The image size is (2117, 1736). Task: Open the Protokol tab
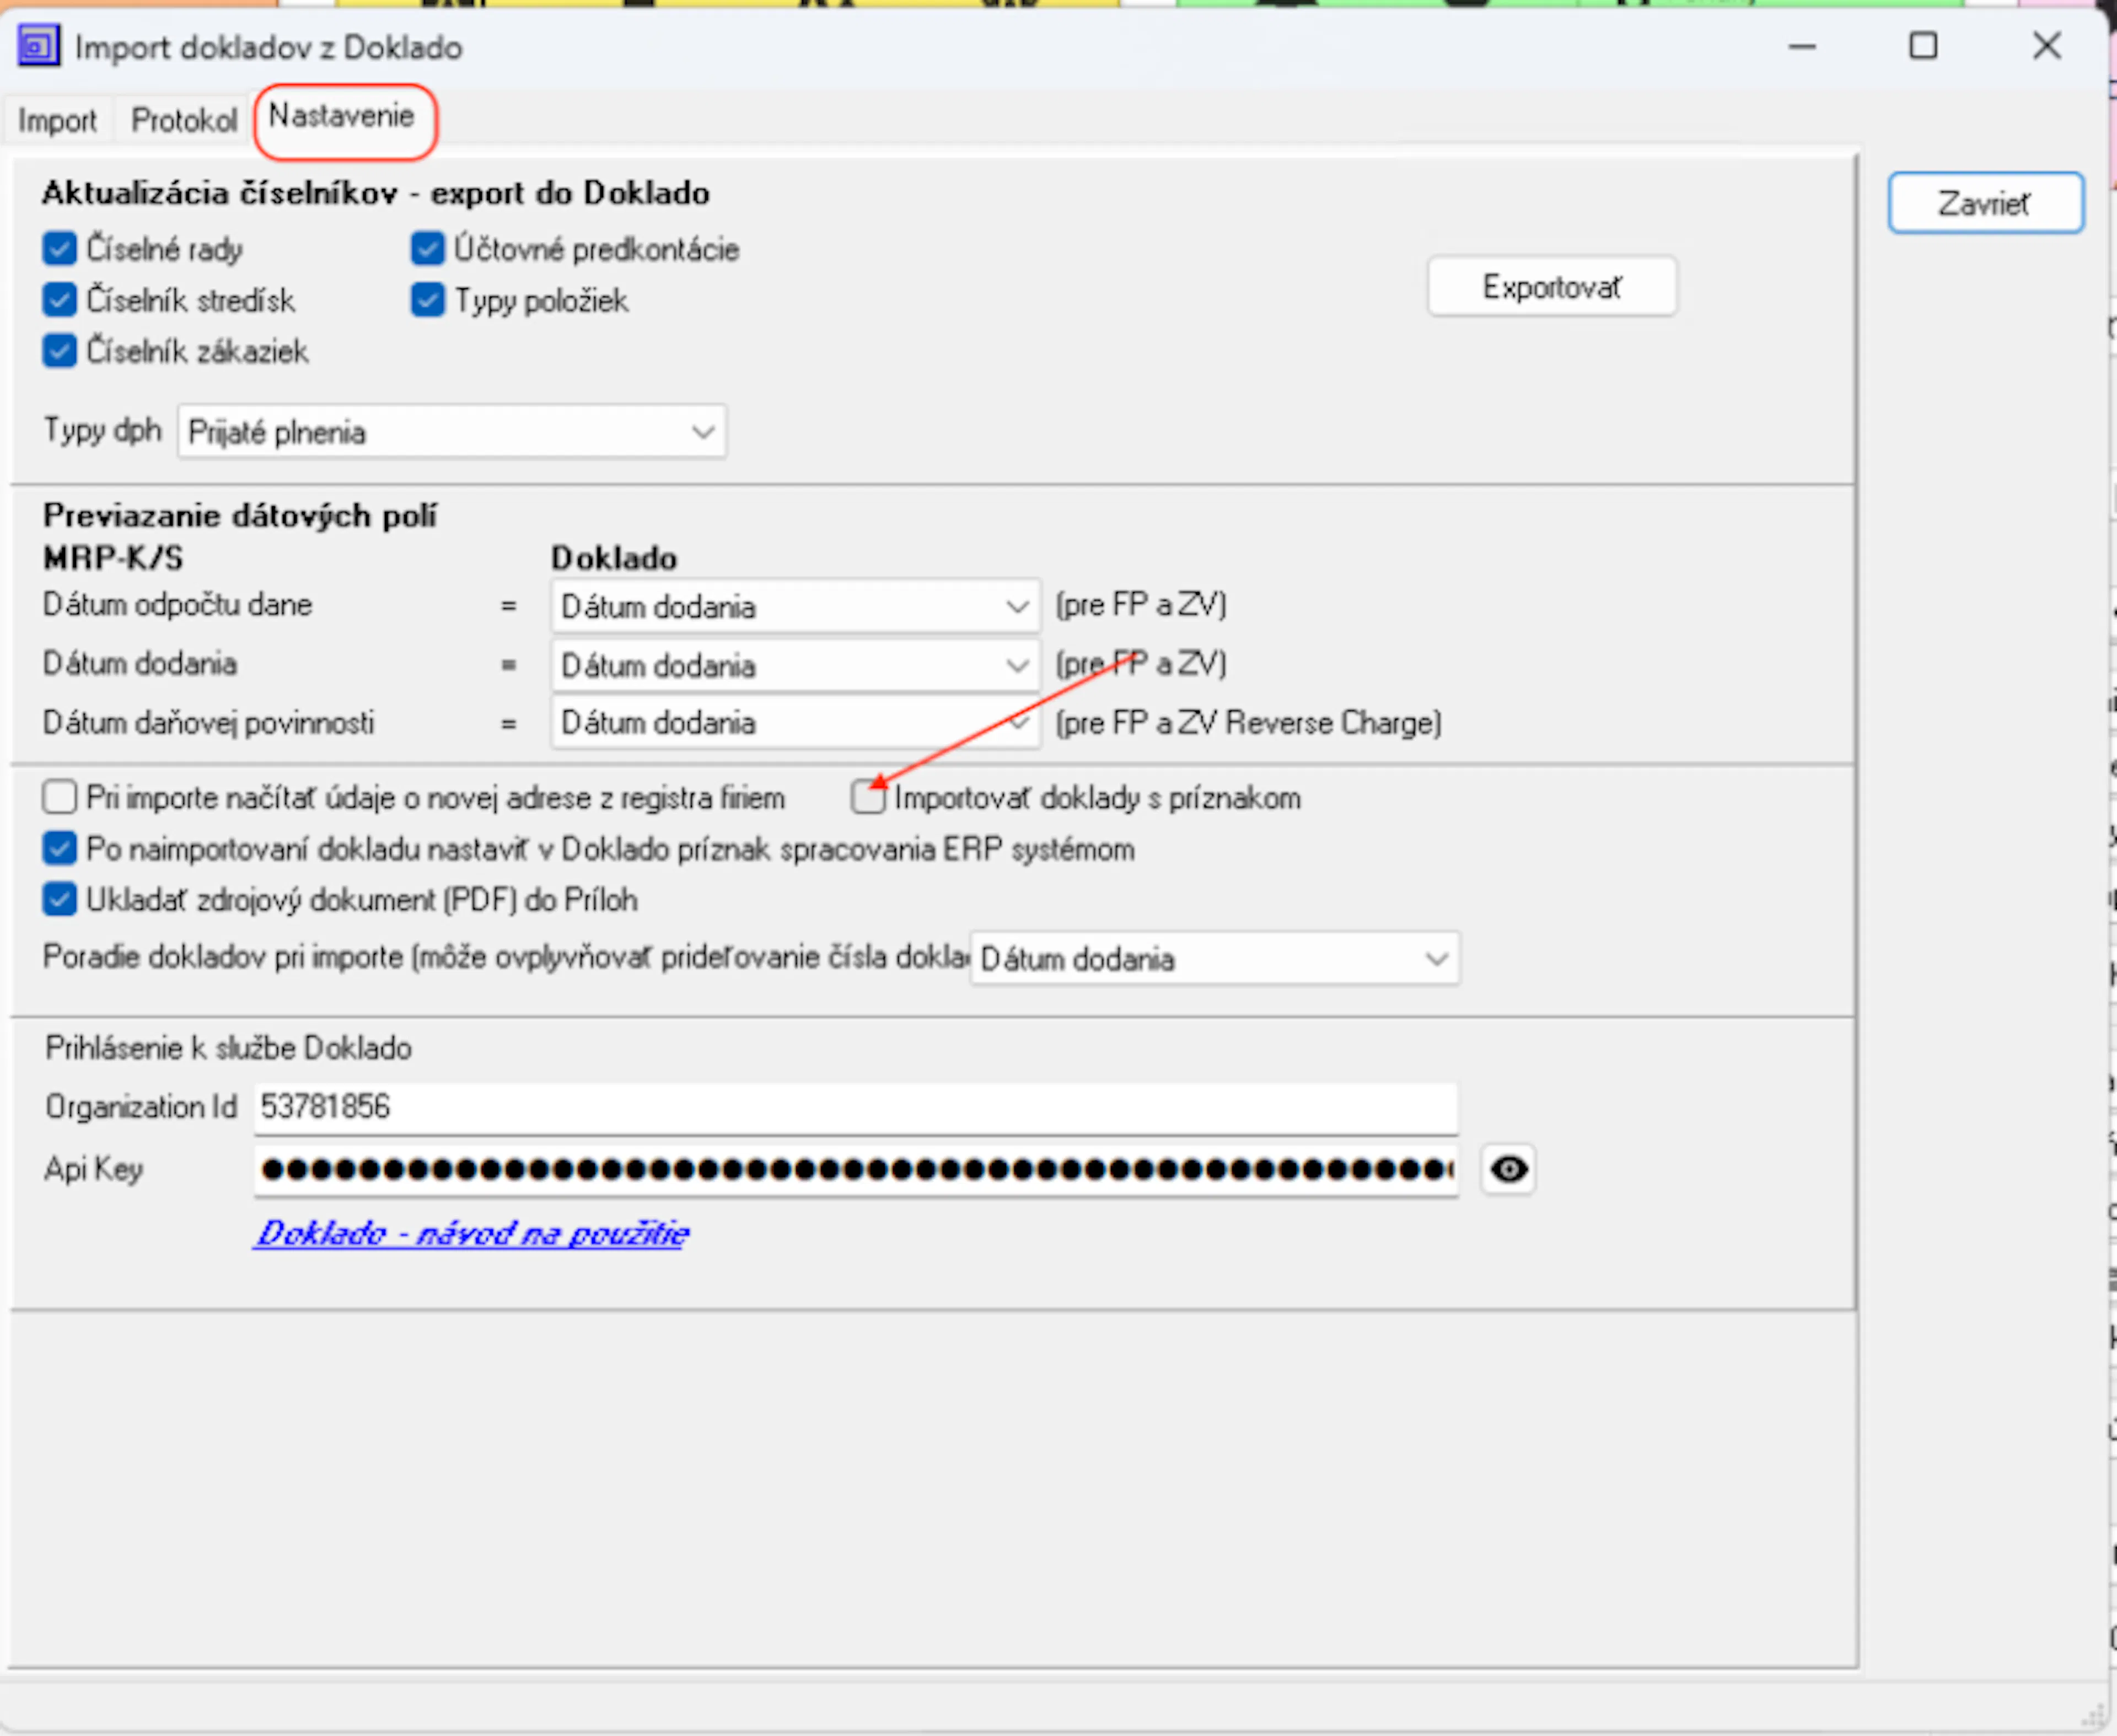[x=184, y=121]
